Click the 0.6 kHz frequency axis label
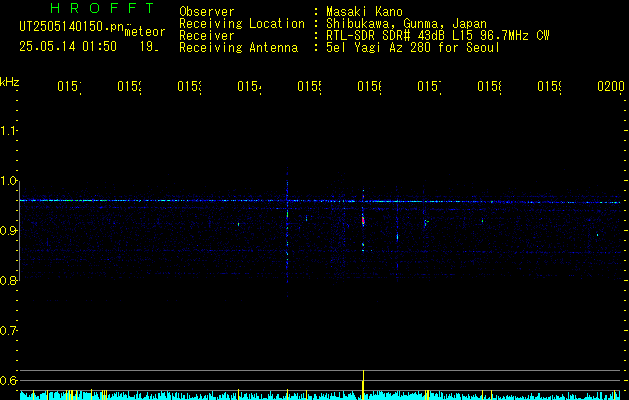Viewport: 629px width, 400px height. pyautogui.click(x=8, y=380)
